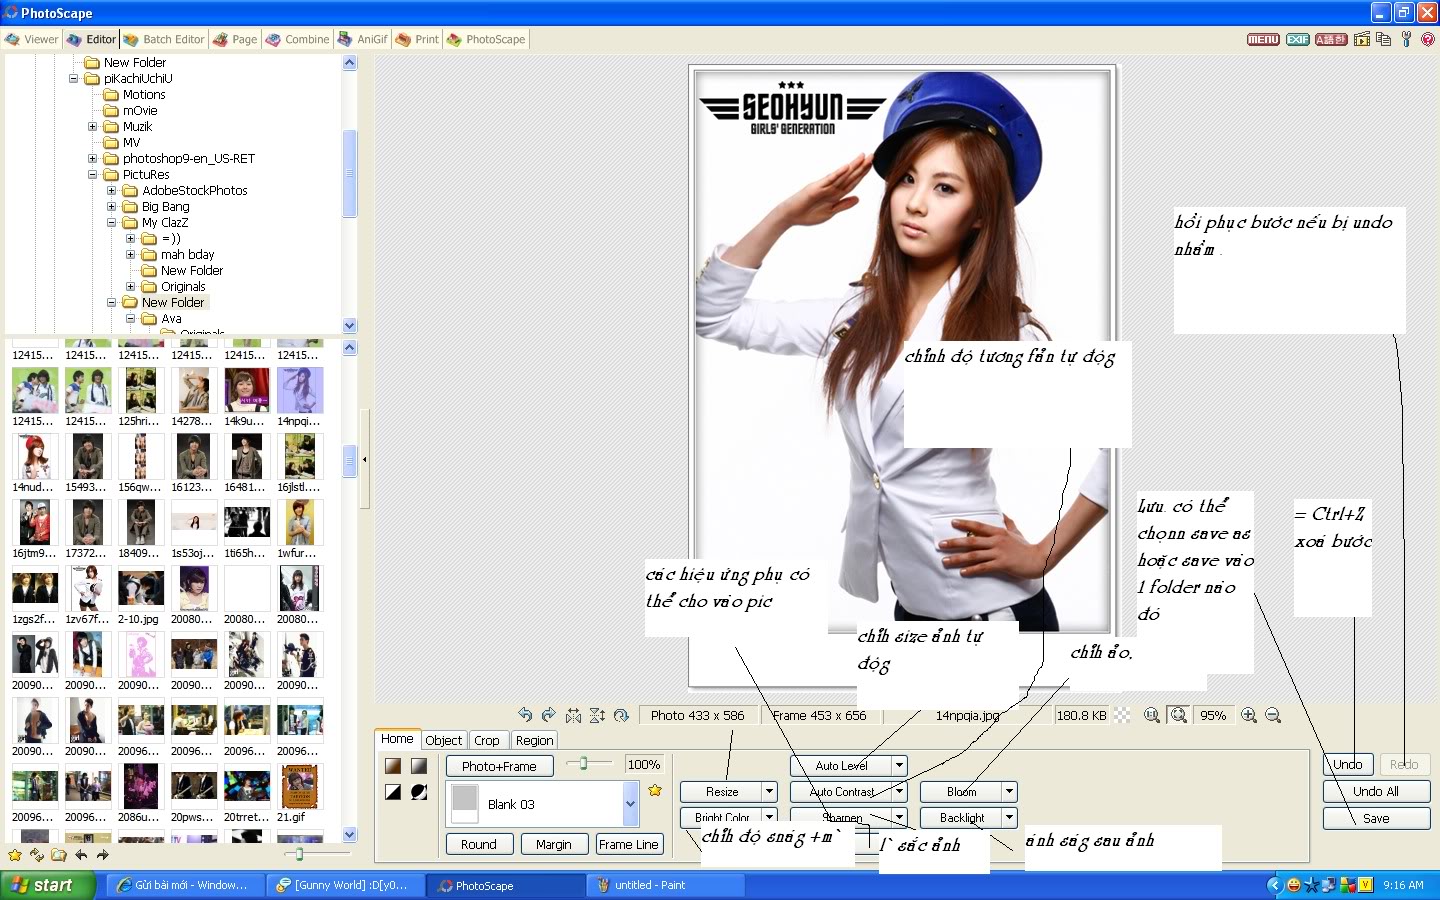Click the star favorites icon under thumbnails
The width and height of the screenshot is (1440, 900).
click(15, 855)
